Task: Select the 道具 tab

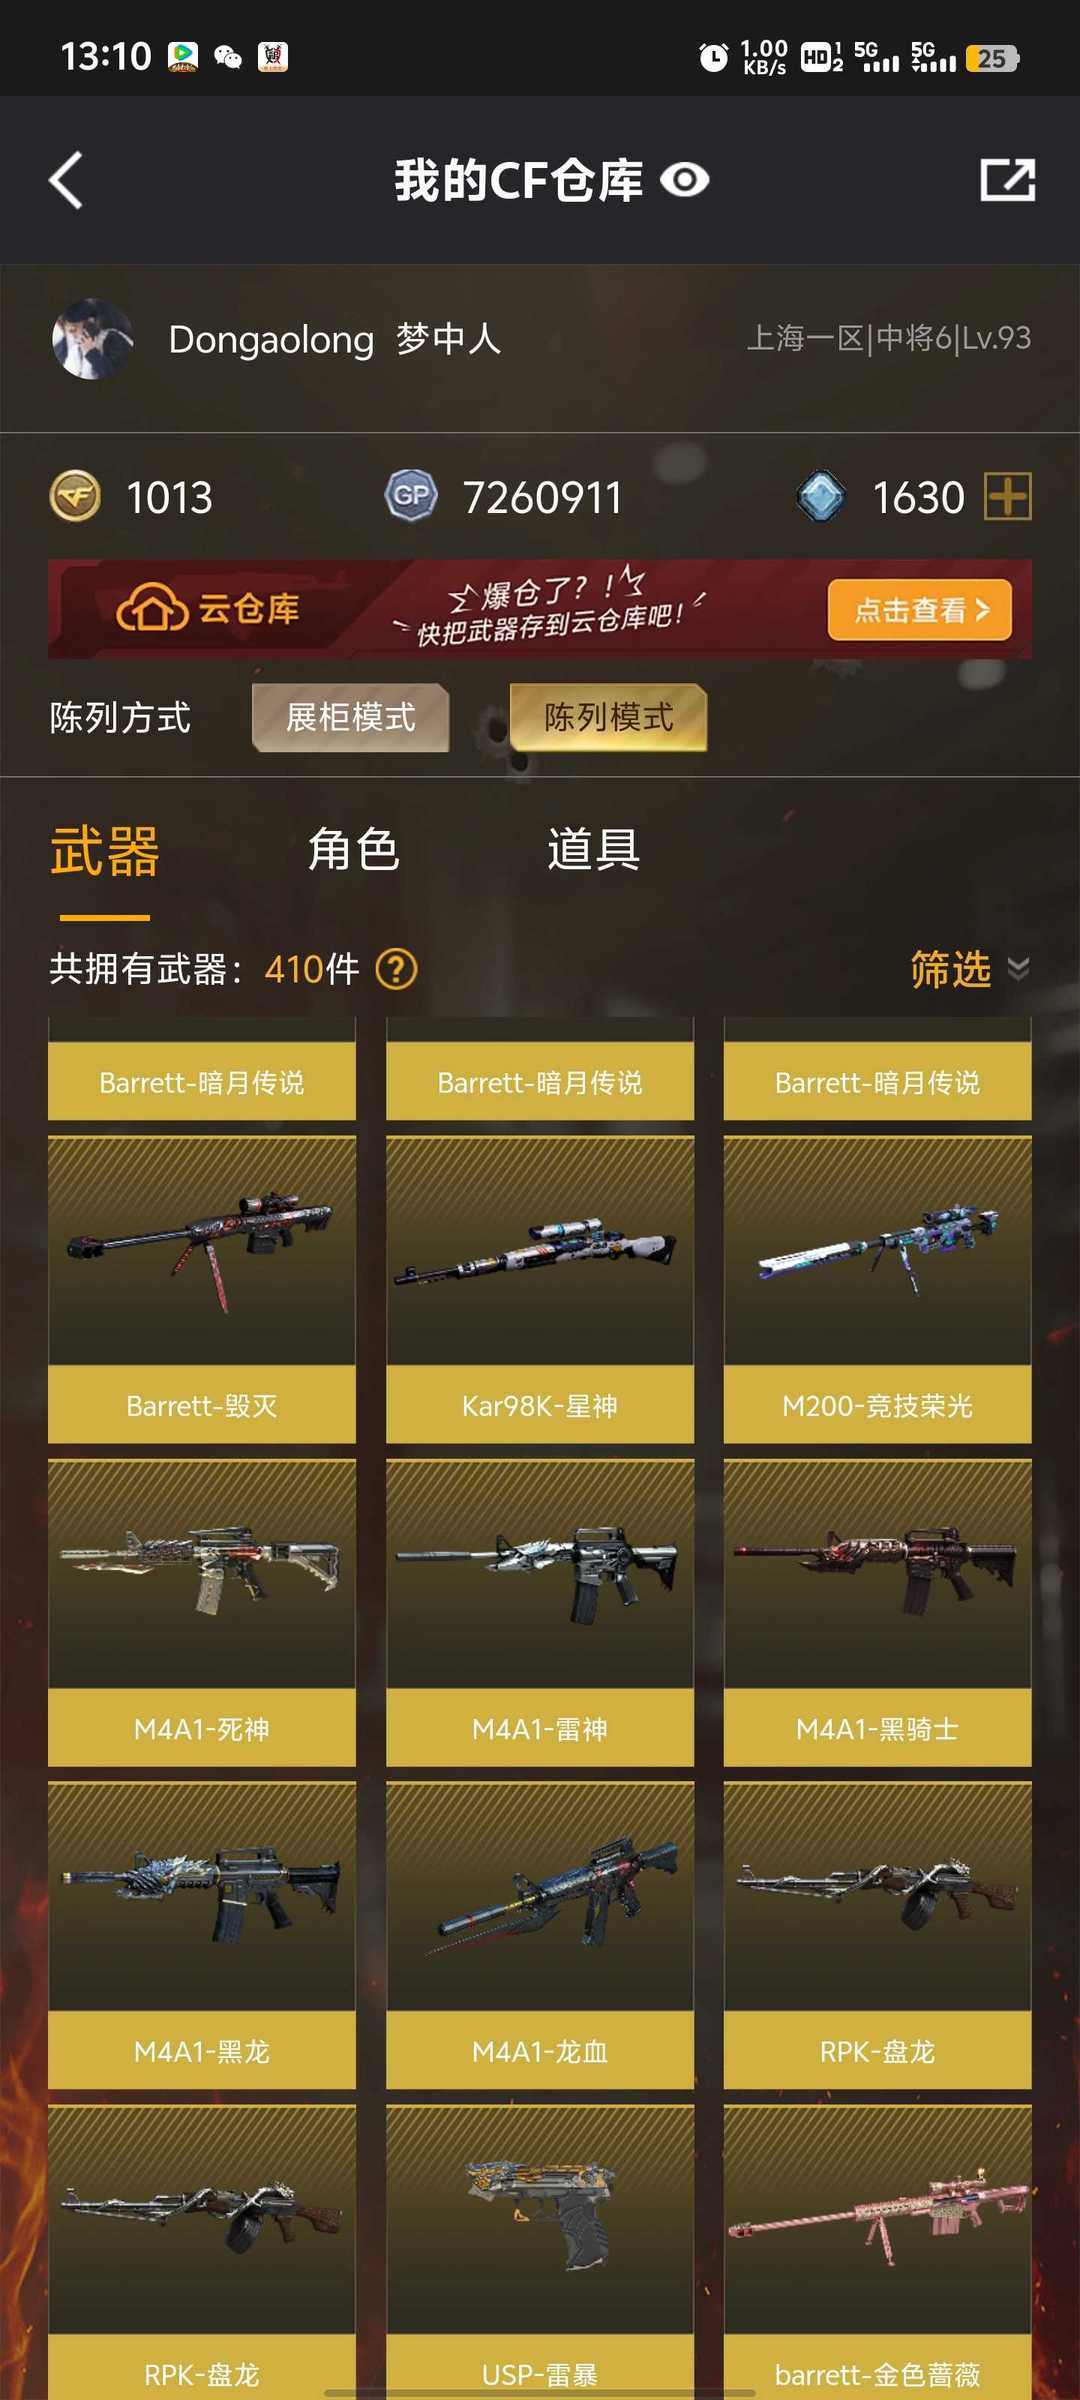Action: pyautogui.click(x=593, y=850)
